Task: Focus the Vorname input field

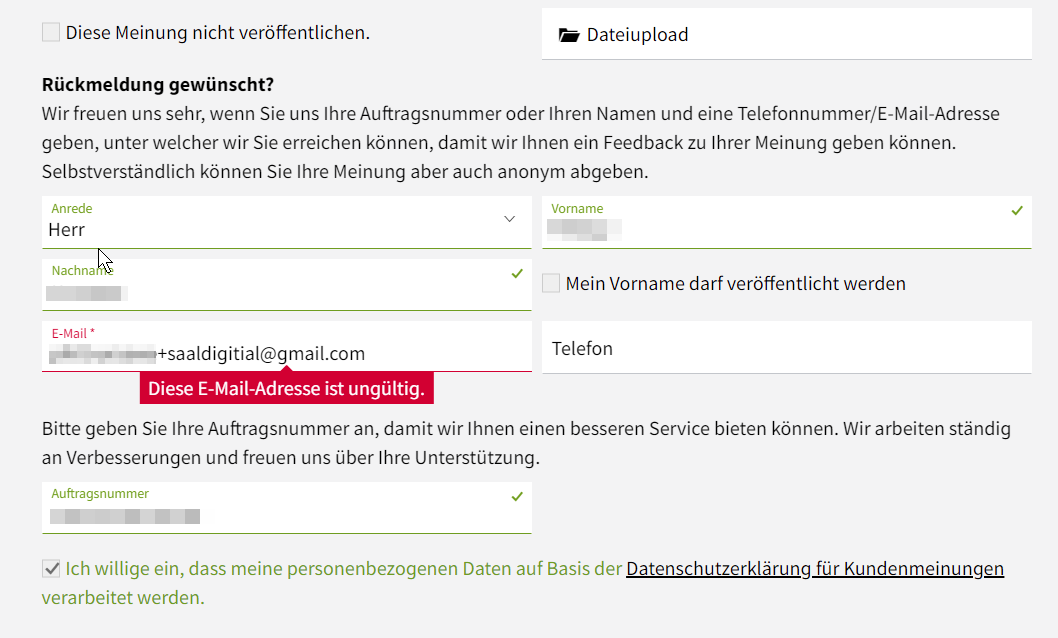Action: (780, 230)
